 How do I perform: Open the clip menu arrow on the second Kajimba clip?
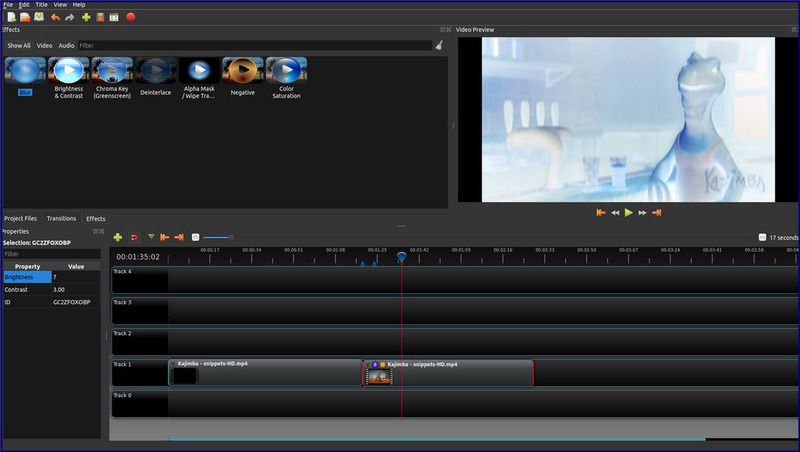point(368,364)
